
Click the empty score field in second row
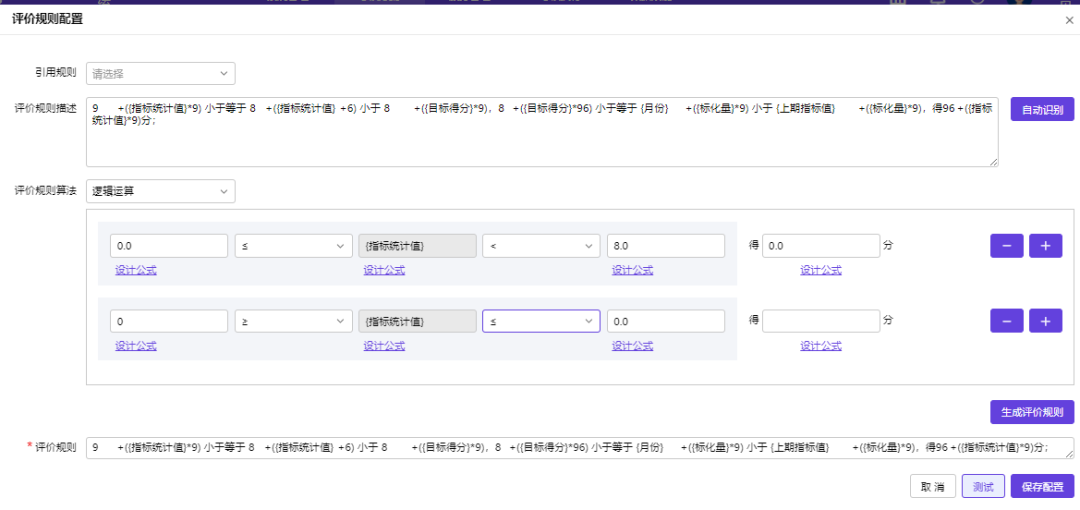(x=820, y=321)
